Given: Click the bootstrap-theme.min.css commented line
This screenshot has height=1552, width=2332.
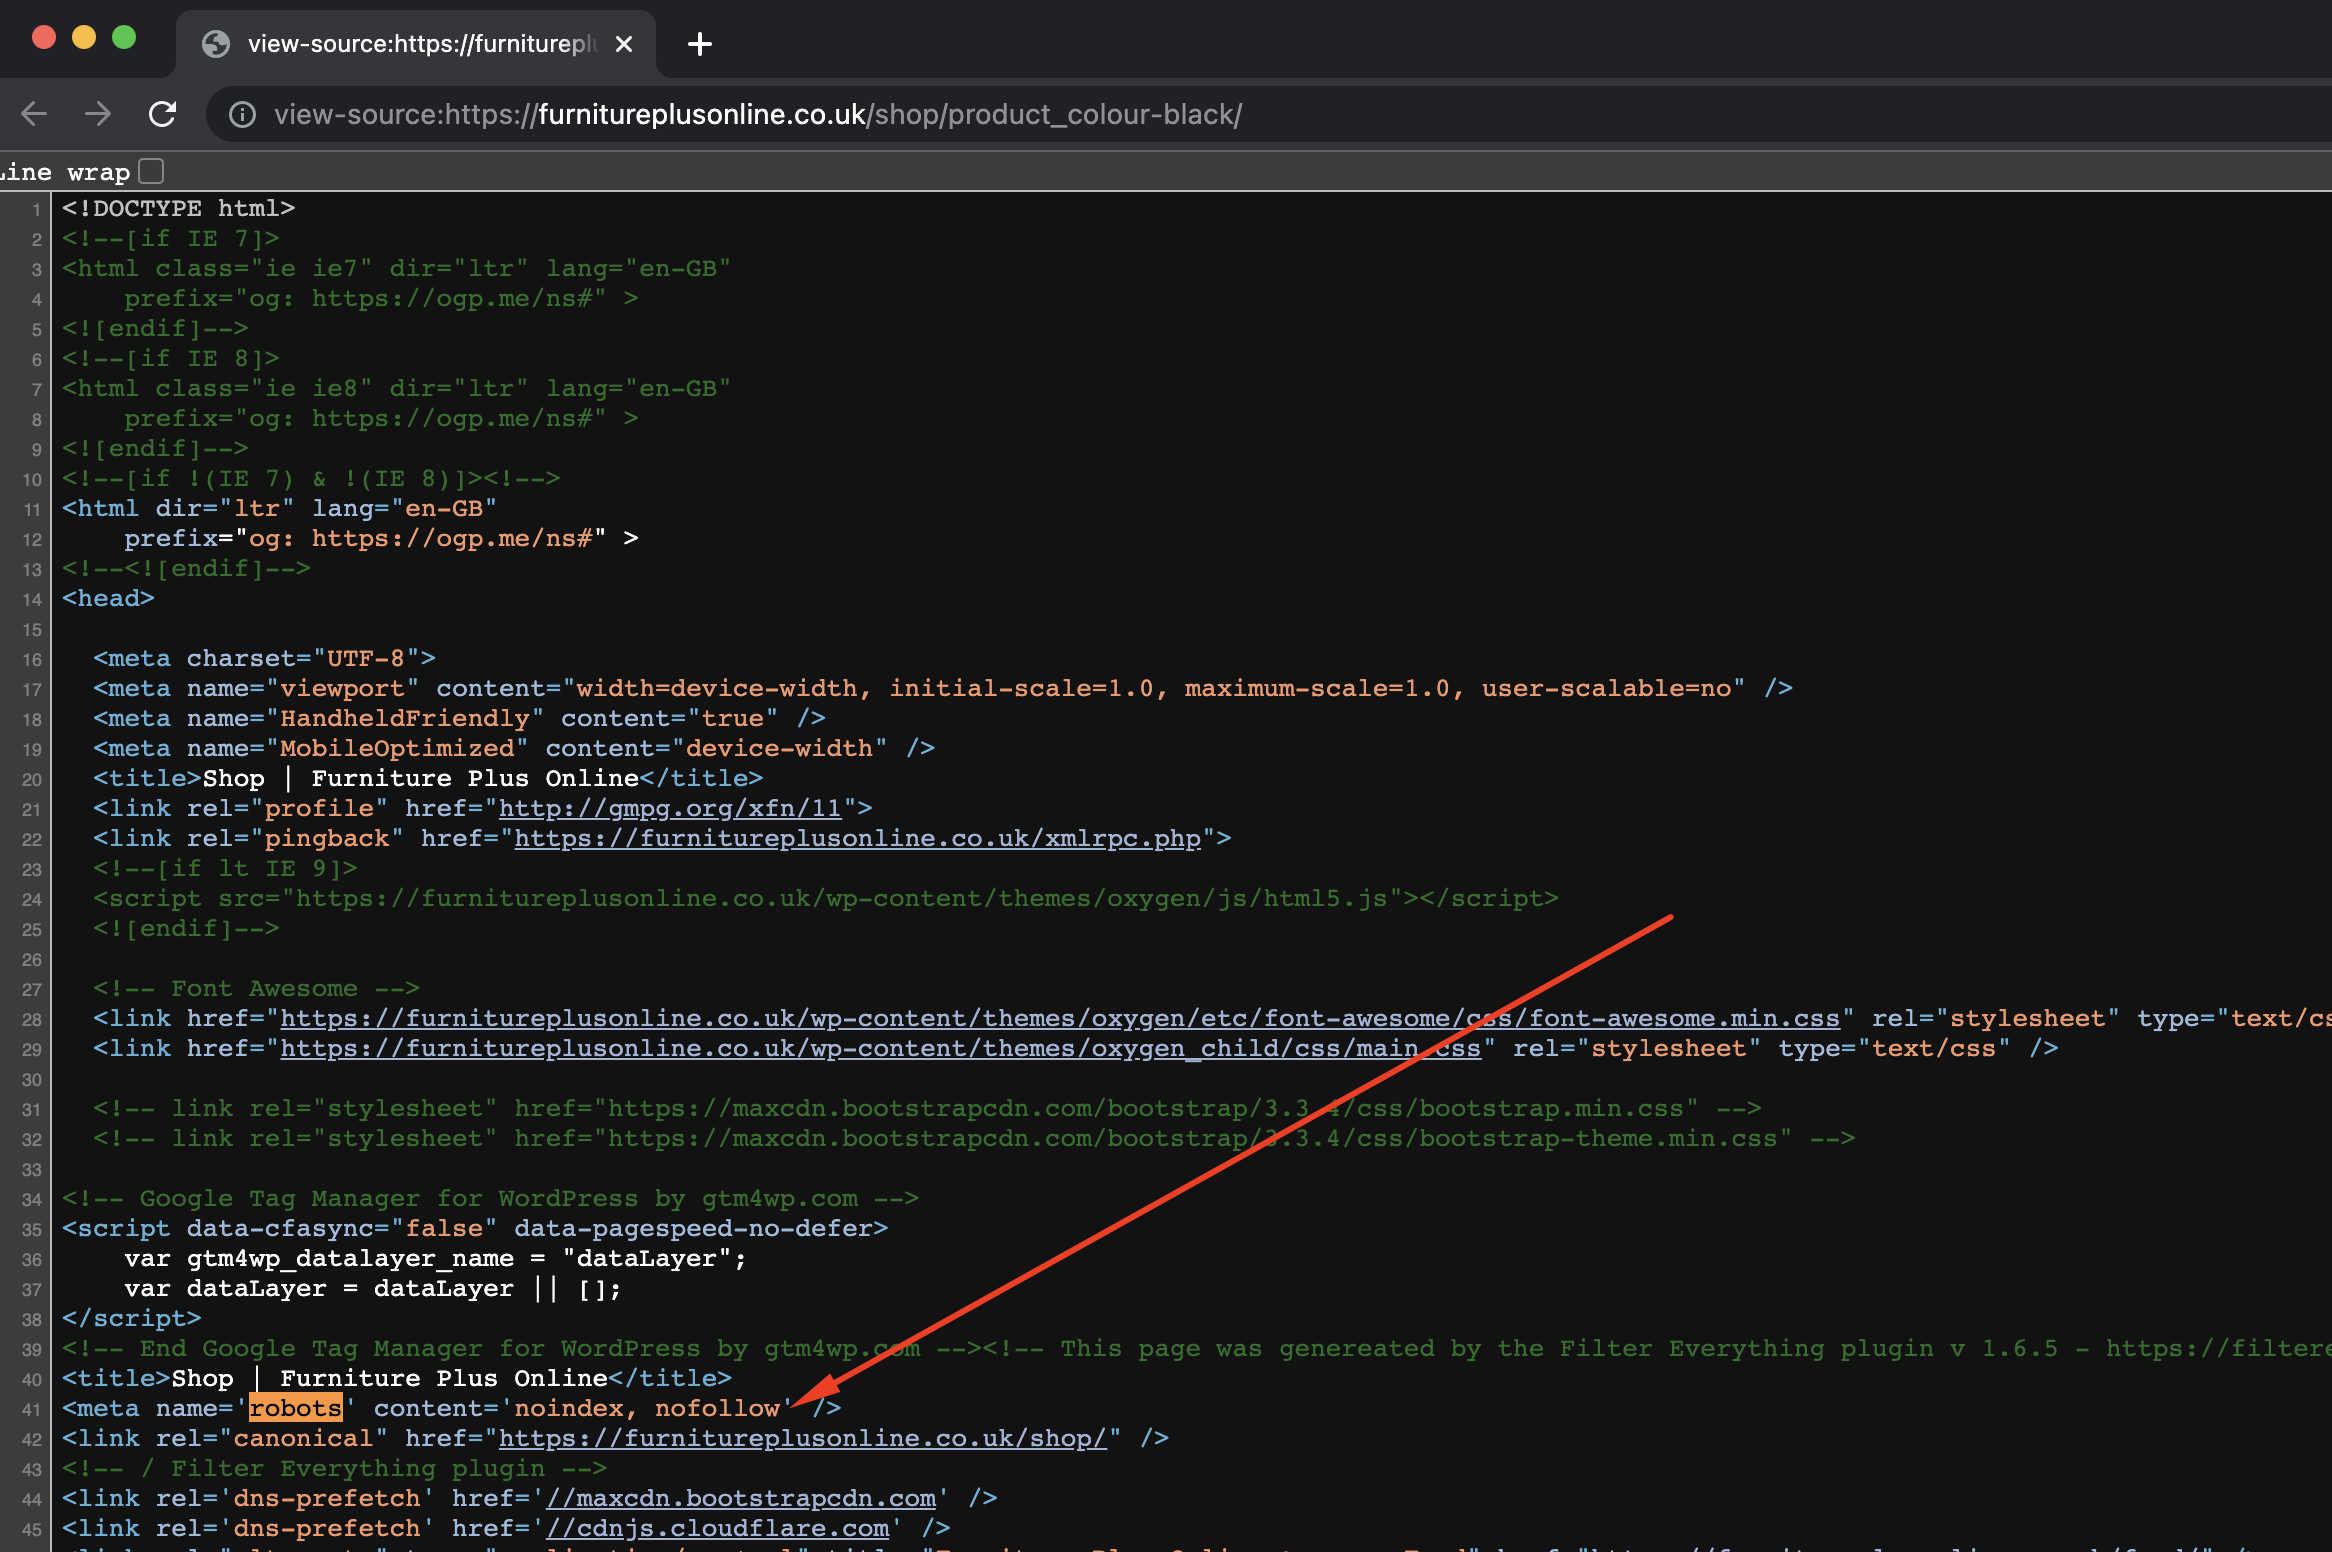Looking at the screenshot, I should click(974, 1138).
